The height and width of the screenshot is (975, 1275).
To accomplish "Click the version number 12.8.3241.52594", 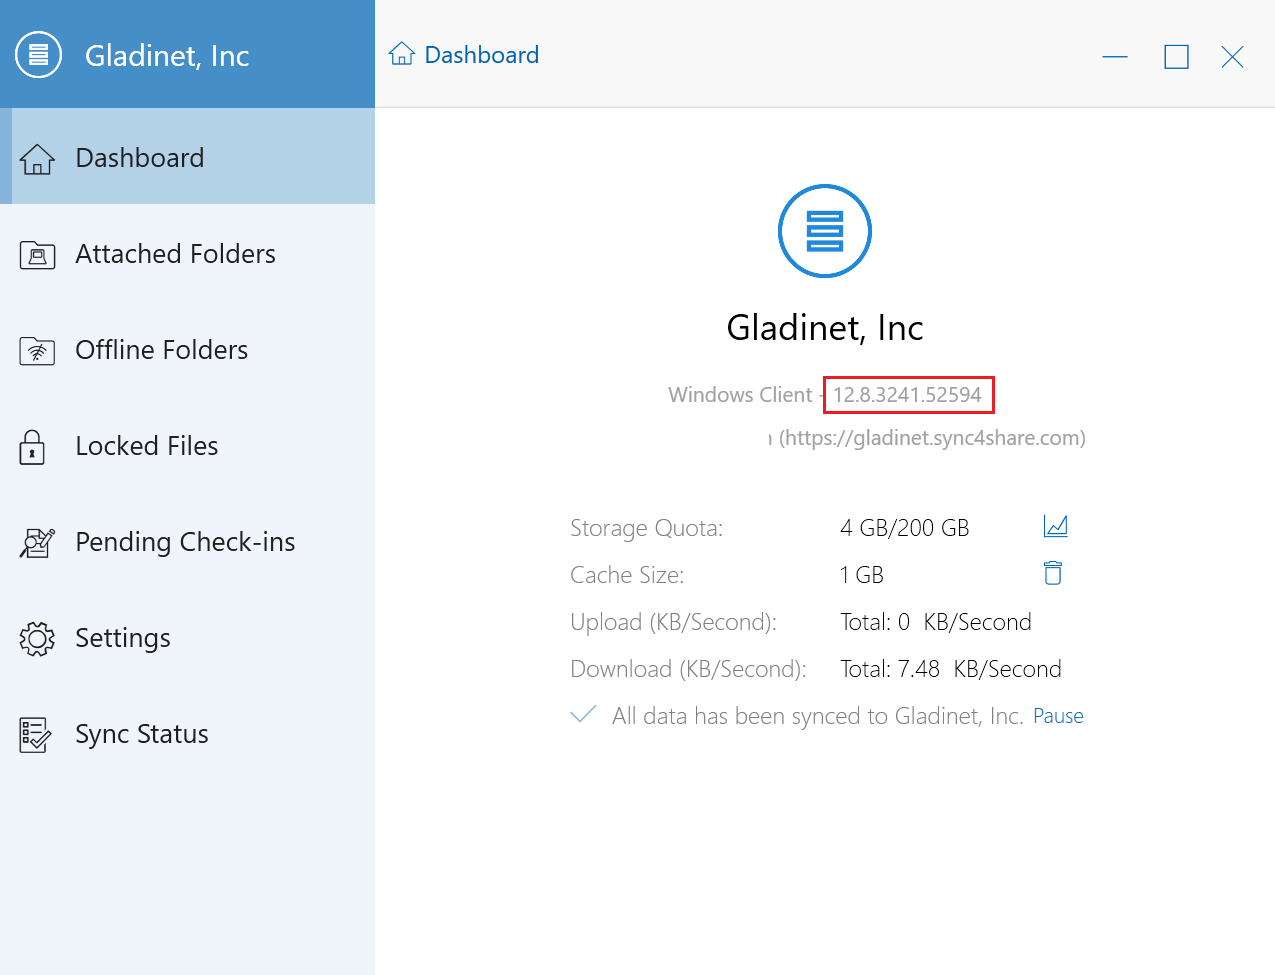I will coord(907,395).
